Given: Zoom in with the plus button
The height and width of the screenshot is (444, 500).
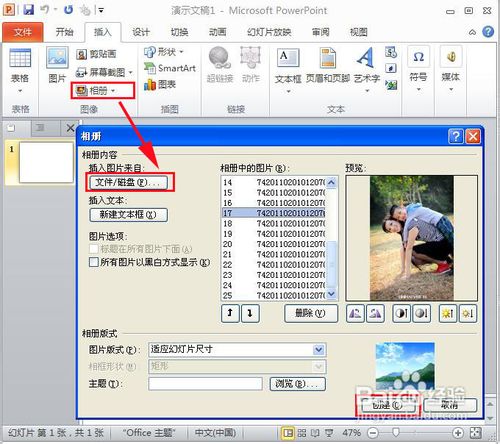Looking at the screenshot, I should point(458,433).
